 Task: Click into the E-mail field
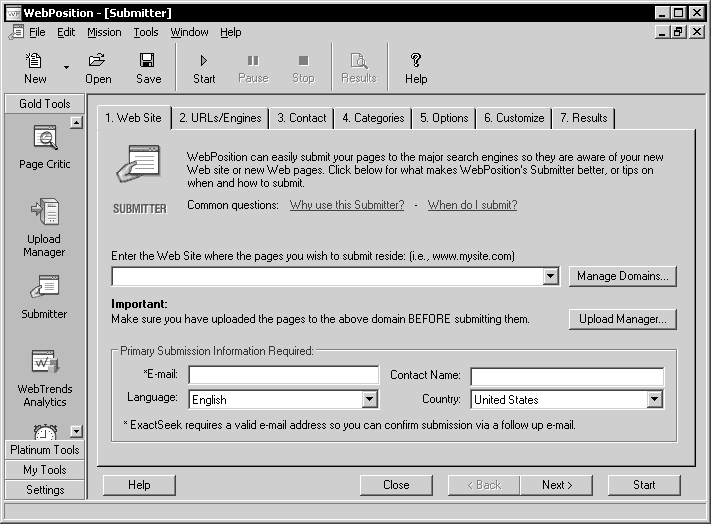click(283, 375)
